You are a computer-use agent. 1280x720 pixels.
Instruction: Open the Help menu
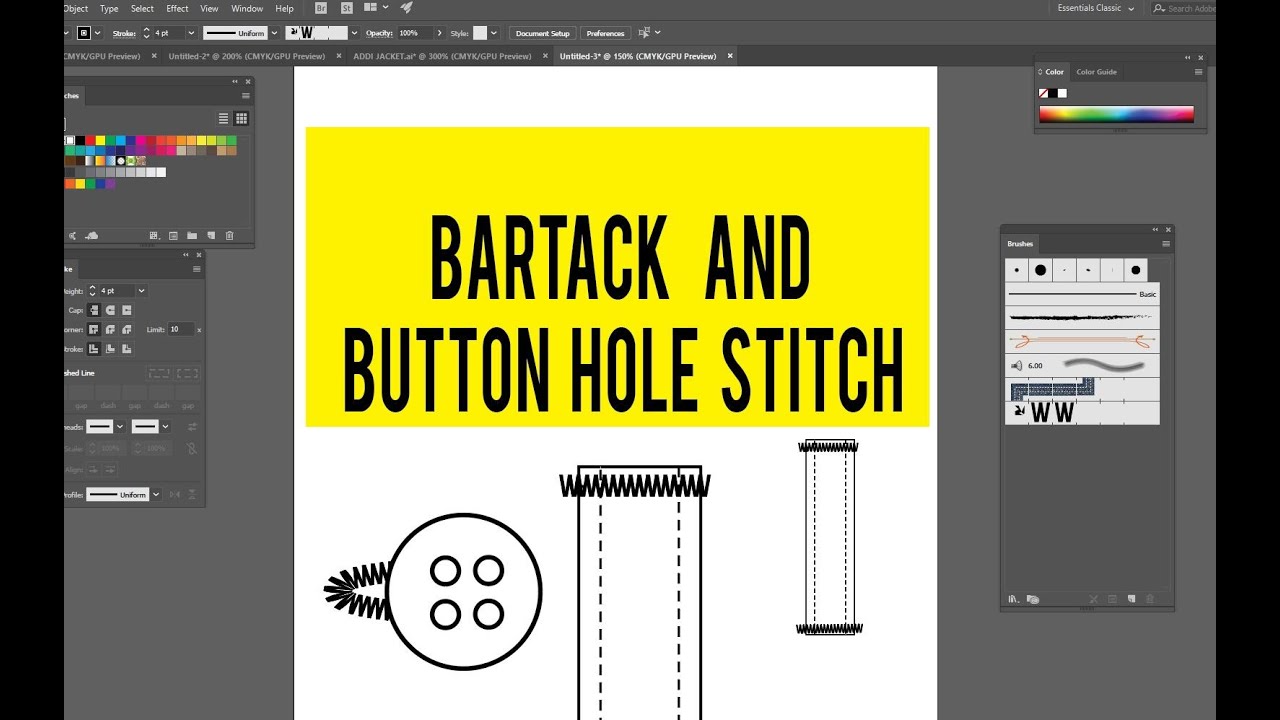click(x=284, y=8)
